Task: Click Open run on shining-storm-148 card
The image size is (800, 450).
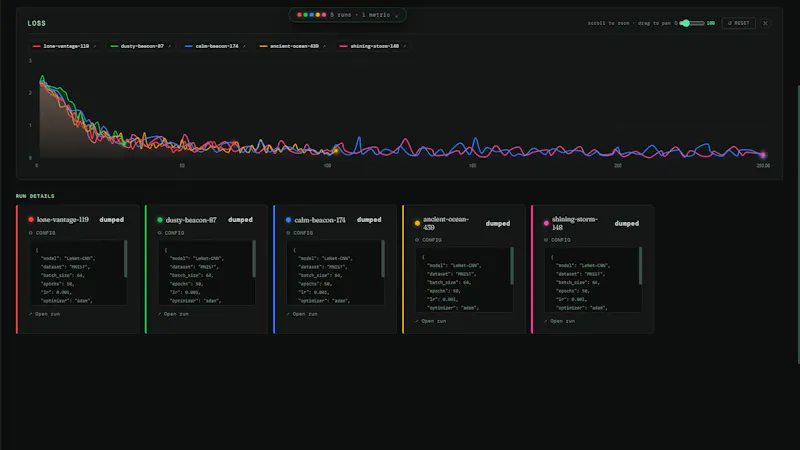Action: coord(560,321)
